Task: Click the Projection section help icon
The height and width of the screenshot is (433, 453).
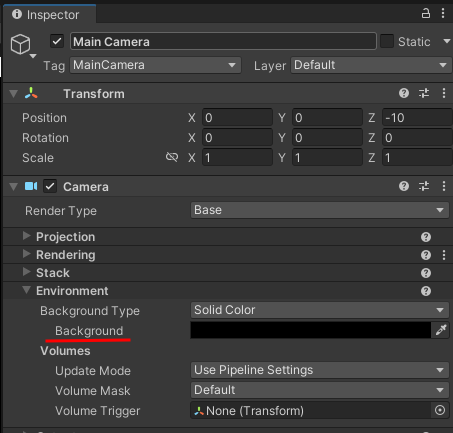Action: [426, 237]
